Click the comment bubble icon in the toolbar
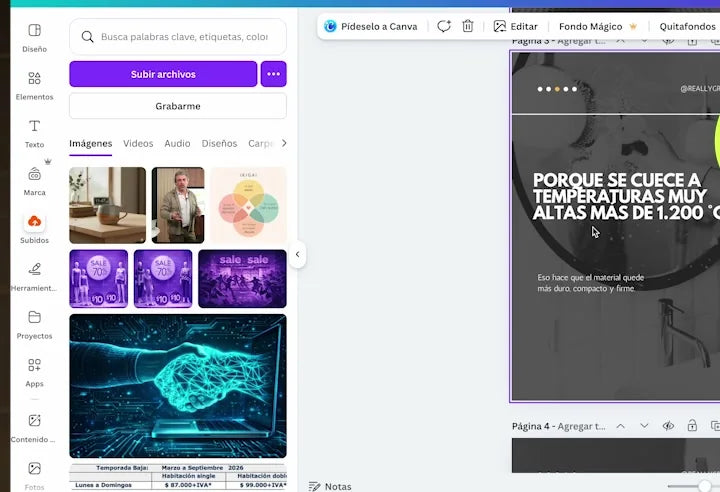The height and width of the screenshot is (492, 720). (444, 26)
